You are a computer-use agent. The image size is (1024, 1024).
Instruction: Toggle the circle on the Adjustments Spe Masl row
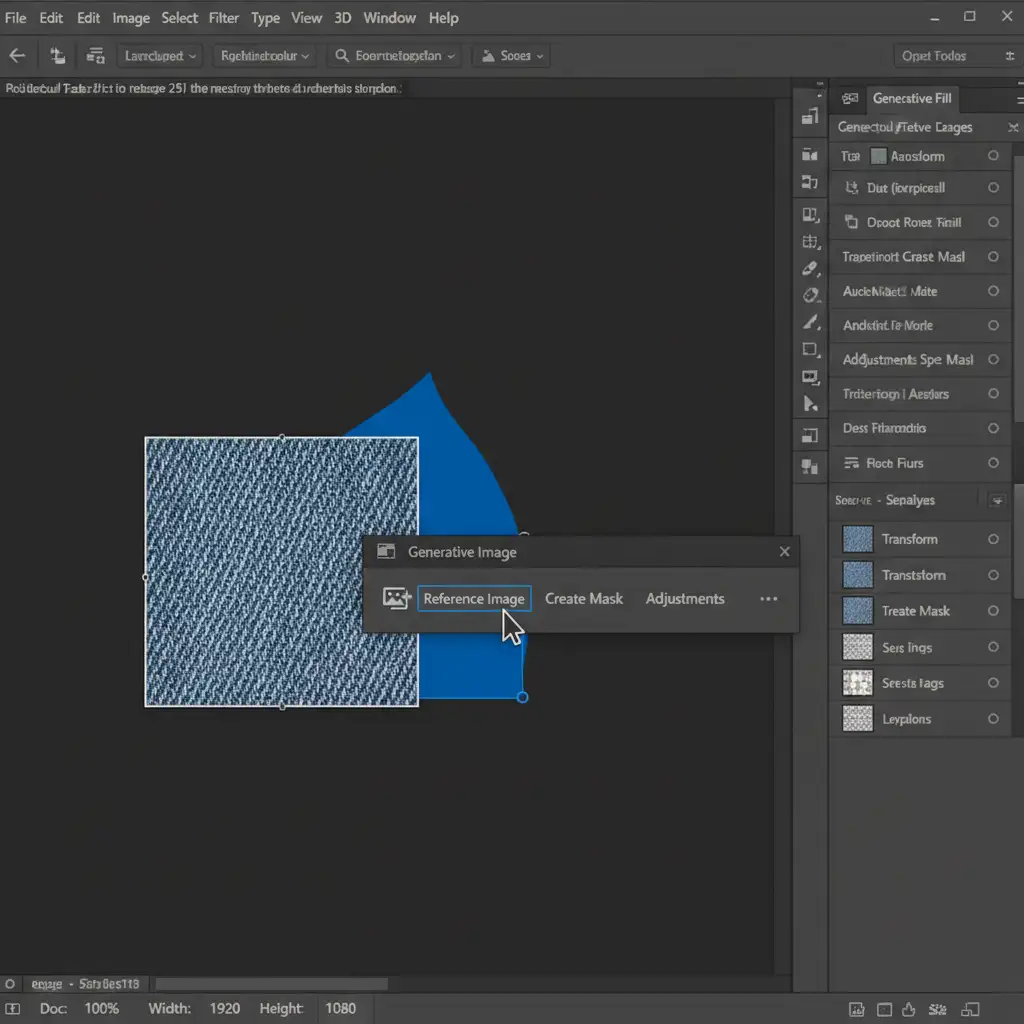point(993,359)
